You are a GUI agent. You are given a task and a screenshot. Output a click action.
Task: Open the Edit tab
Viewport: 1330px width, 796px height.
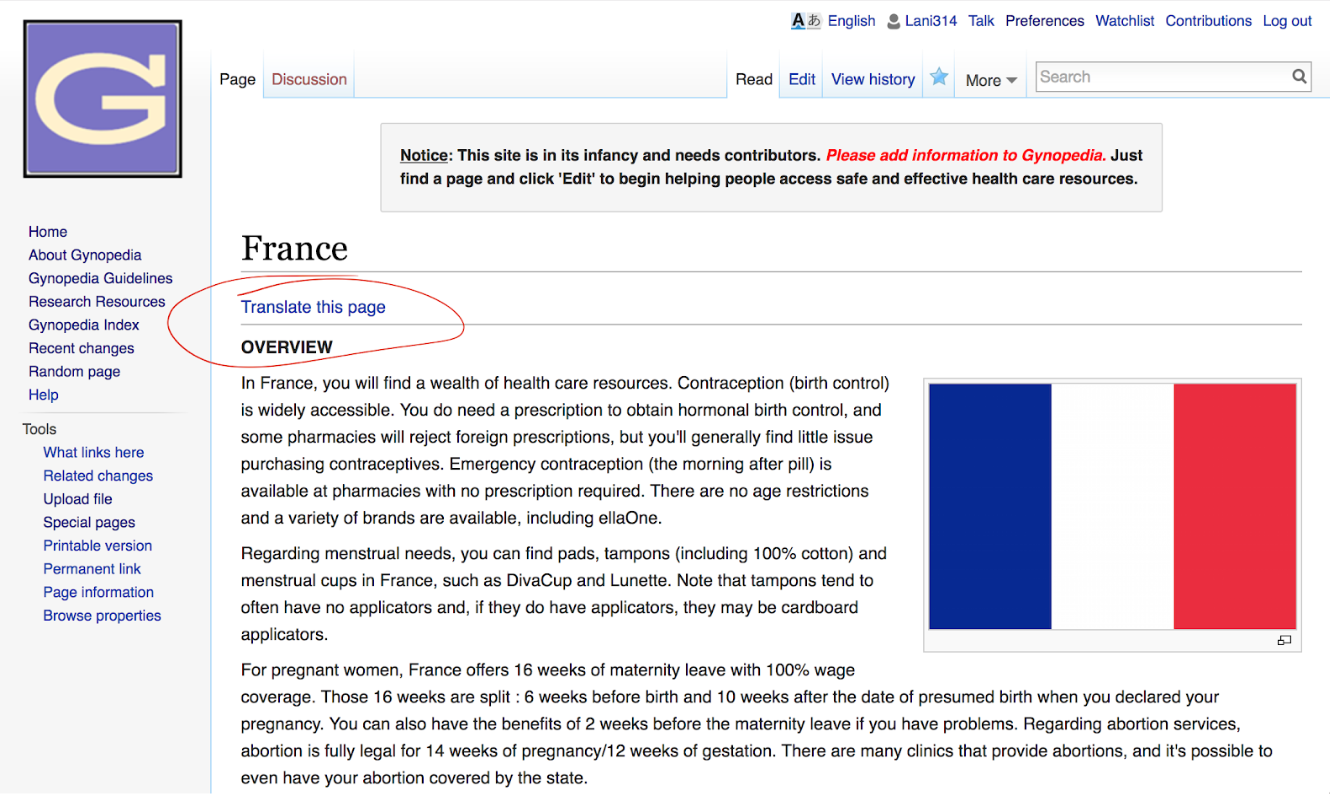coord(802,79)
